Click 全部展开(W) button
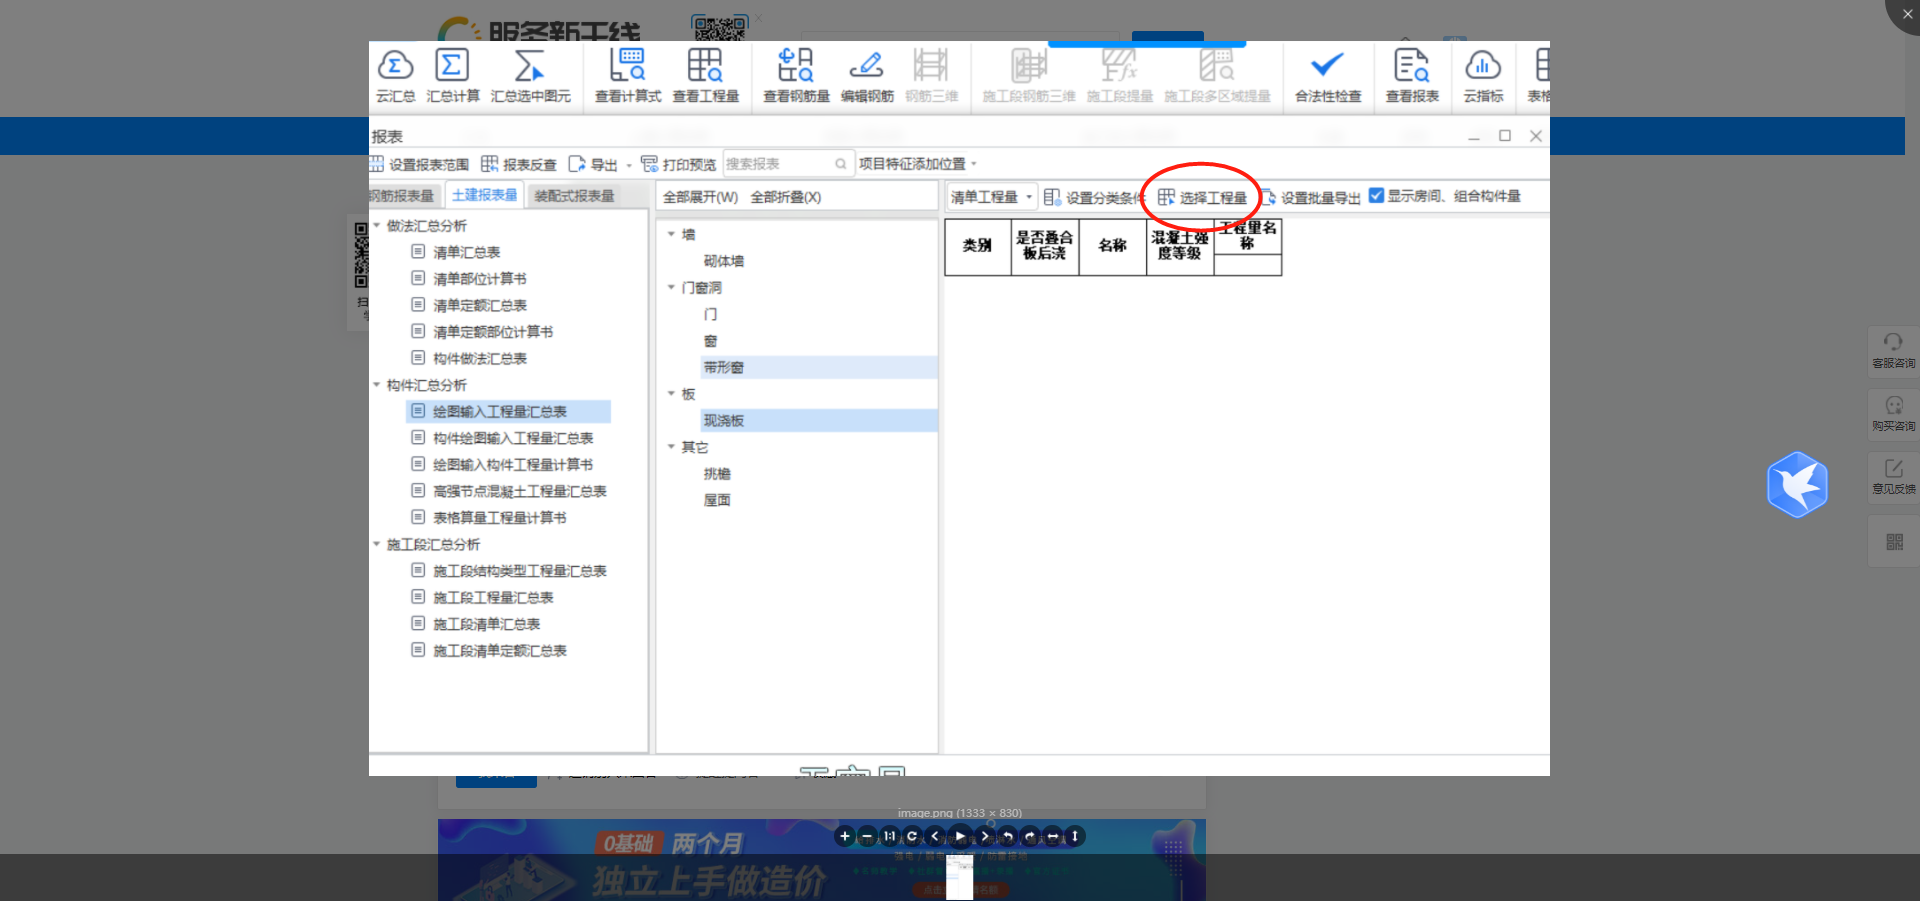 pos(701,197)
